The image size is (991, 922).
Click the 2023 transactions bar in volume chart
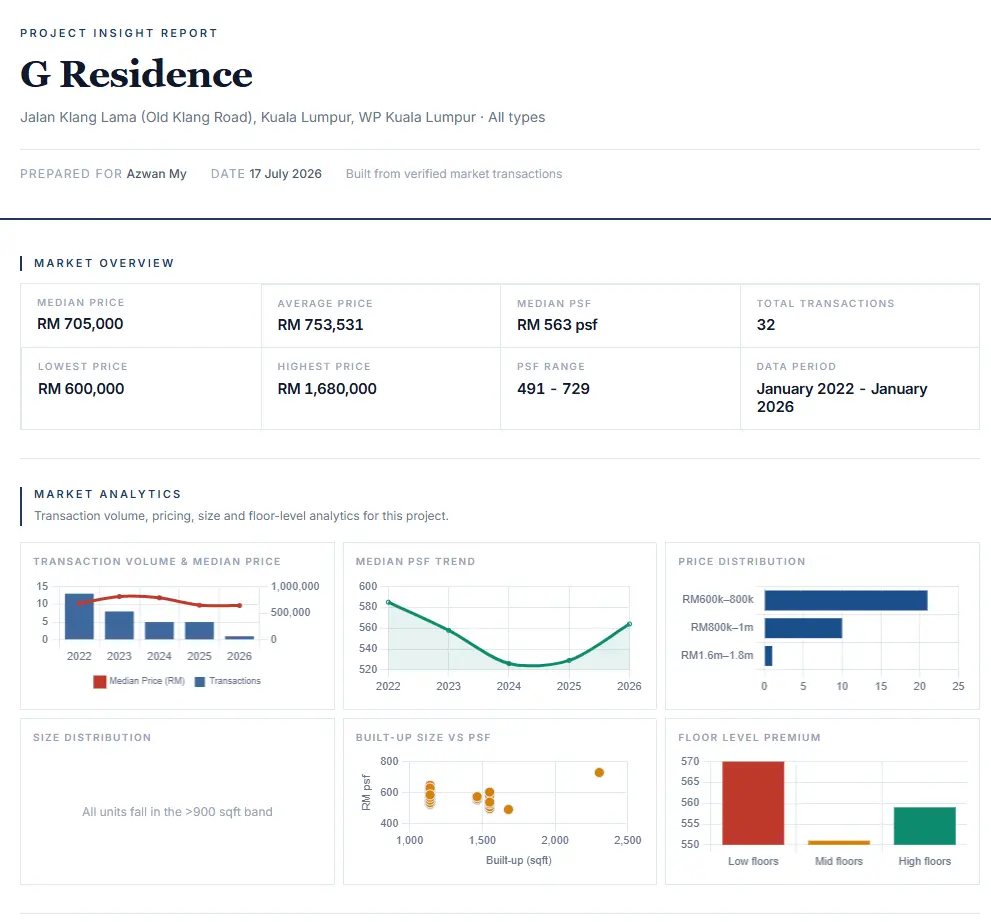tap(119, 626)
